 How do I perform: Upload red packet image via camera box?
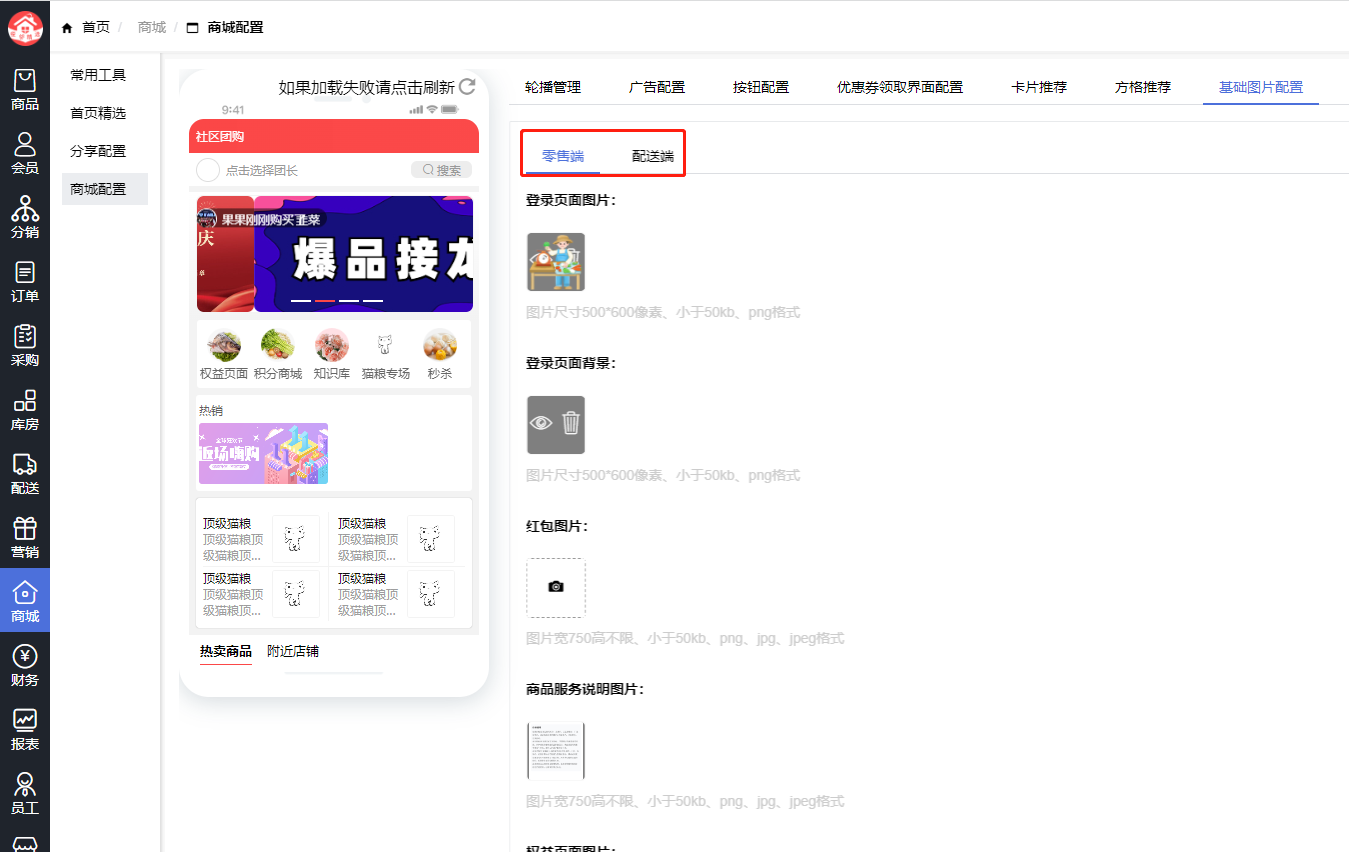point(556,587)
